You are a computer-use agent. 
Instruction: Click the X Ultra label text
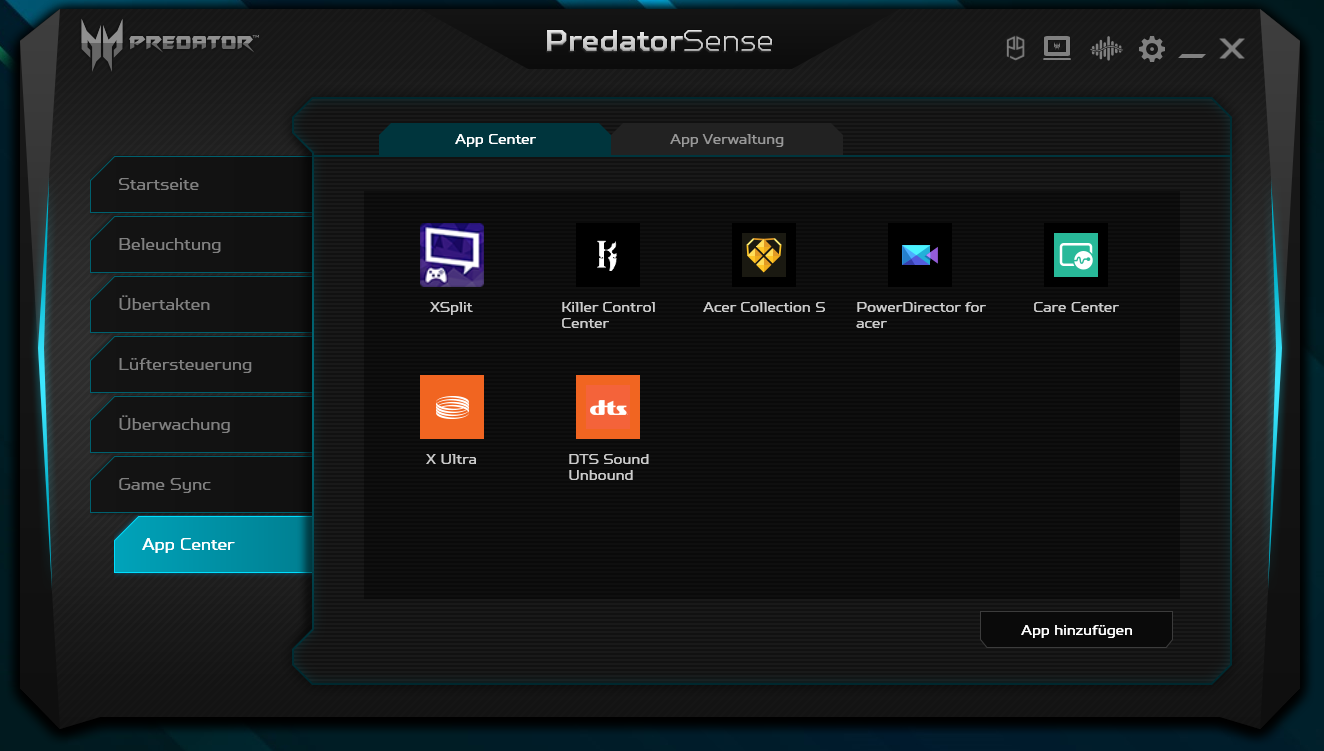(451, 459)
